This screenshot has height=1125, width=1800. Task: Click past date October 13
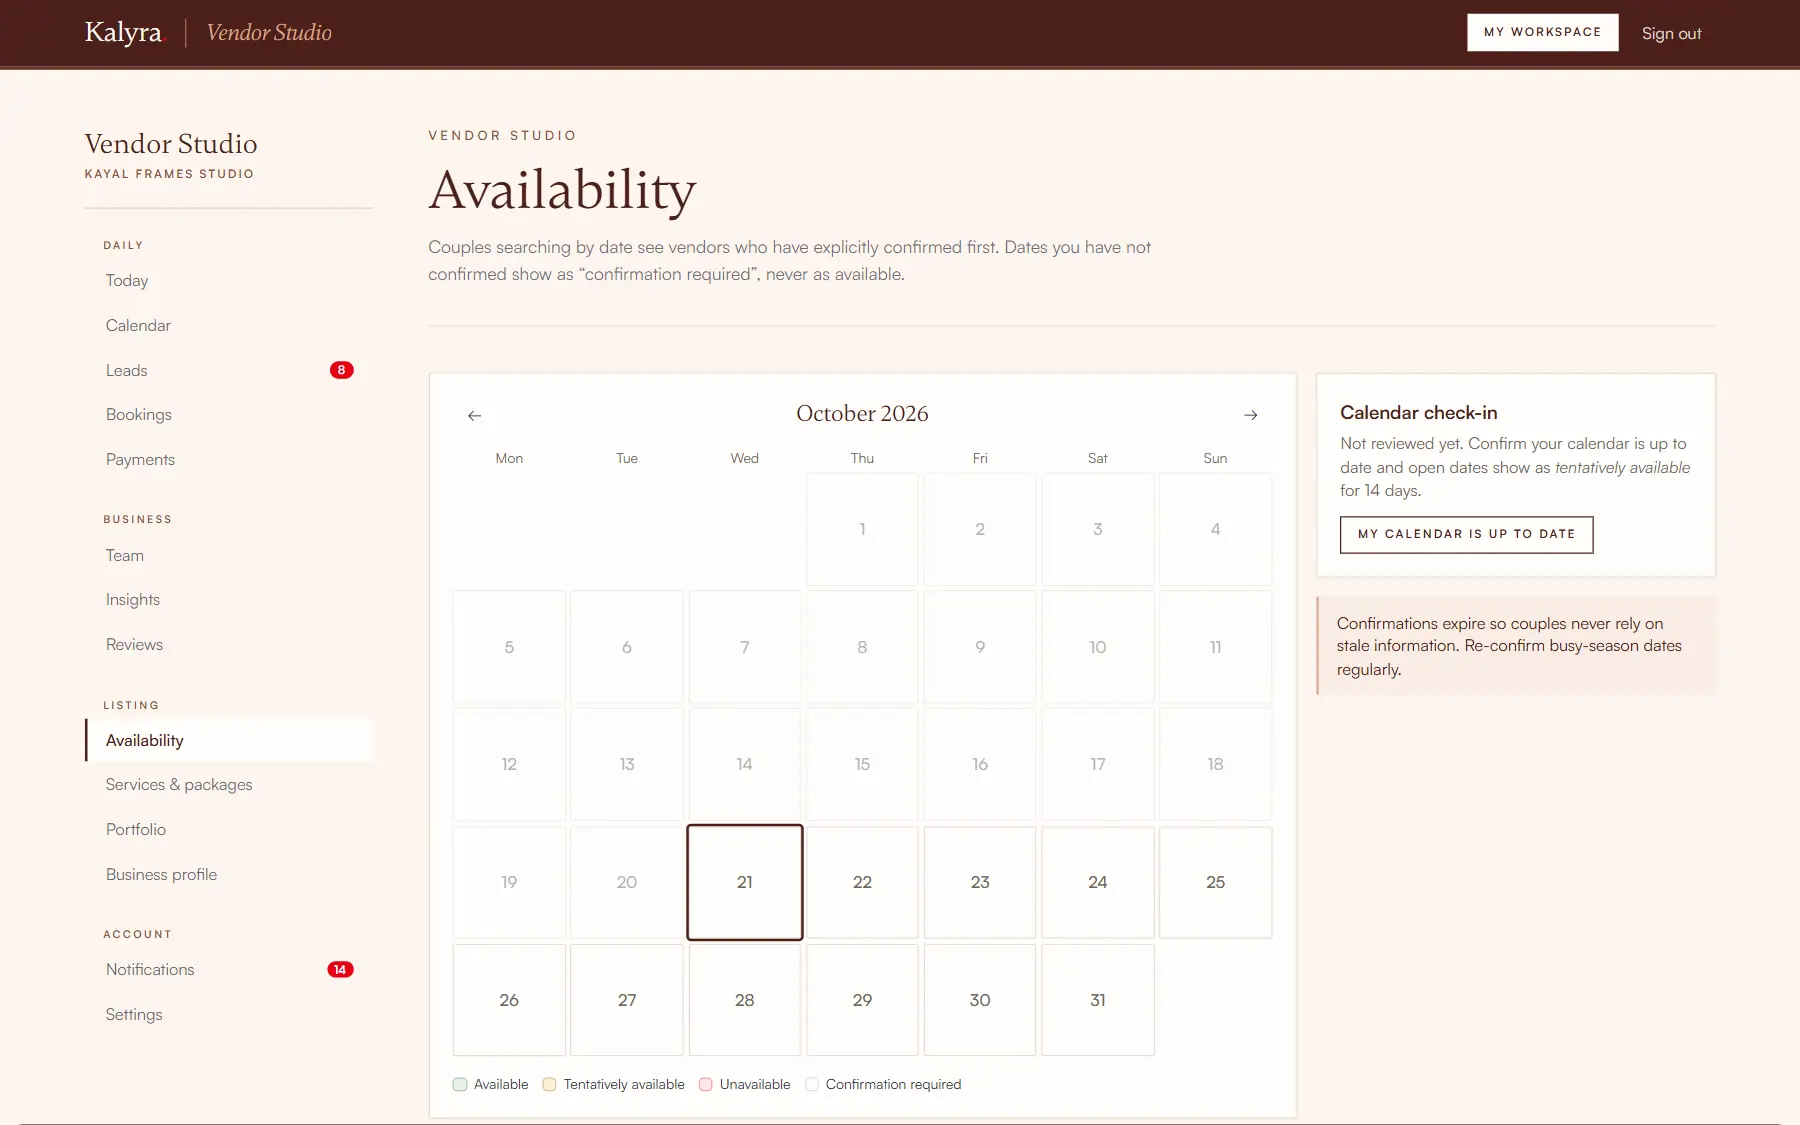pyautogui.click(x=627, y=764)
